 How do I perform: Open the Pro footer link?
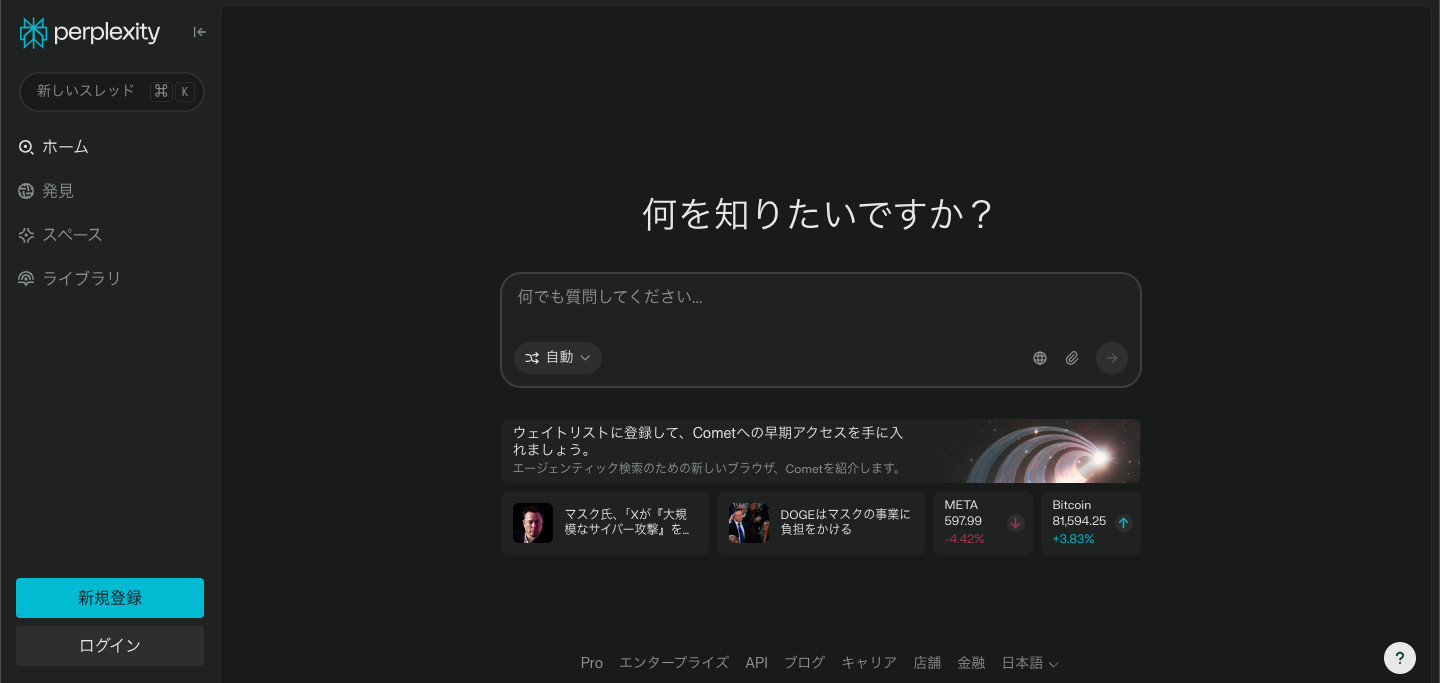(x=592, y=663)
